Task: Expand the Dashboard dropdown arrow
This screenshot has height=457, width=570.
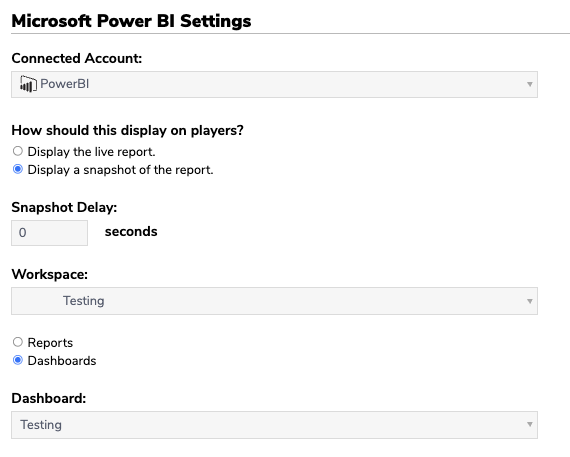Action: tap(530, 424)
